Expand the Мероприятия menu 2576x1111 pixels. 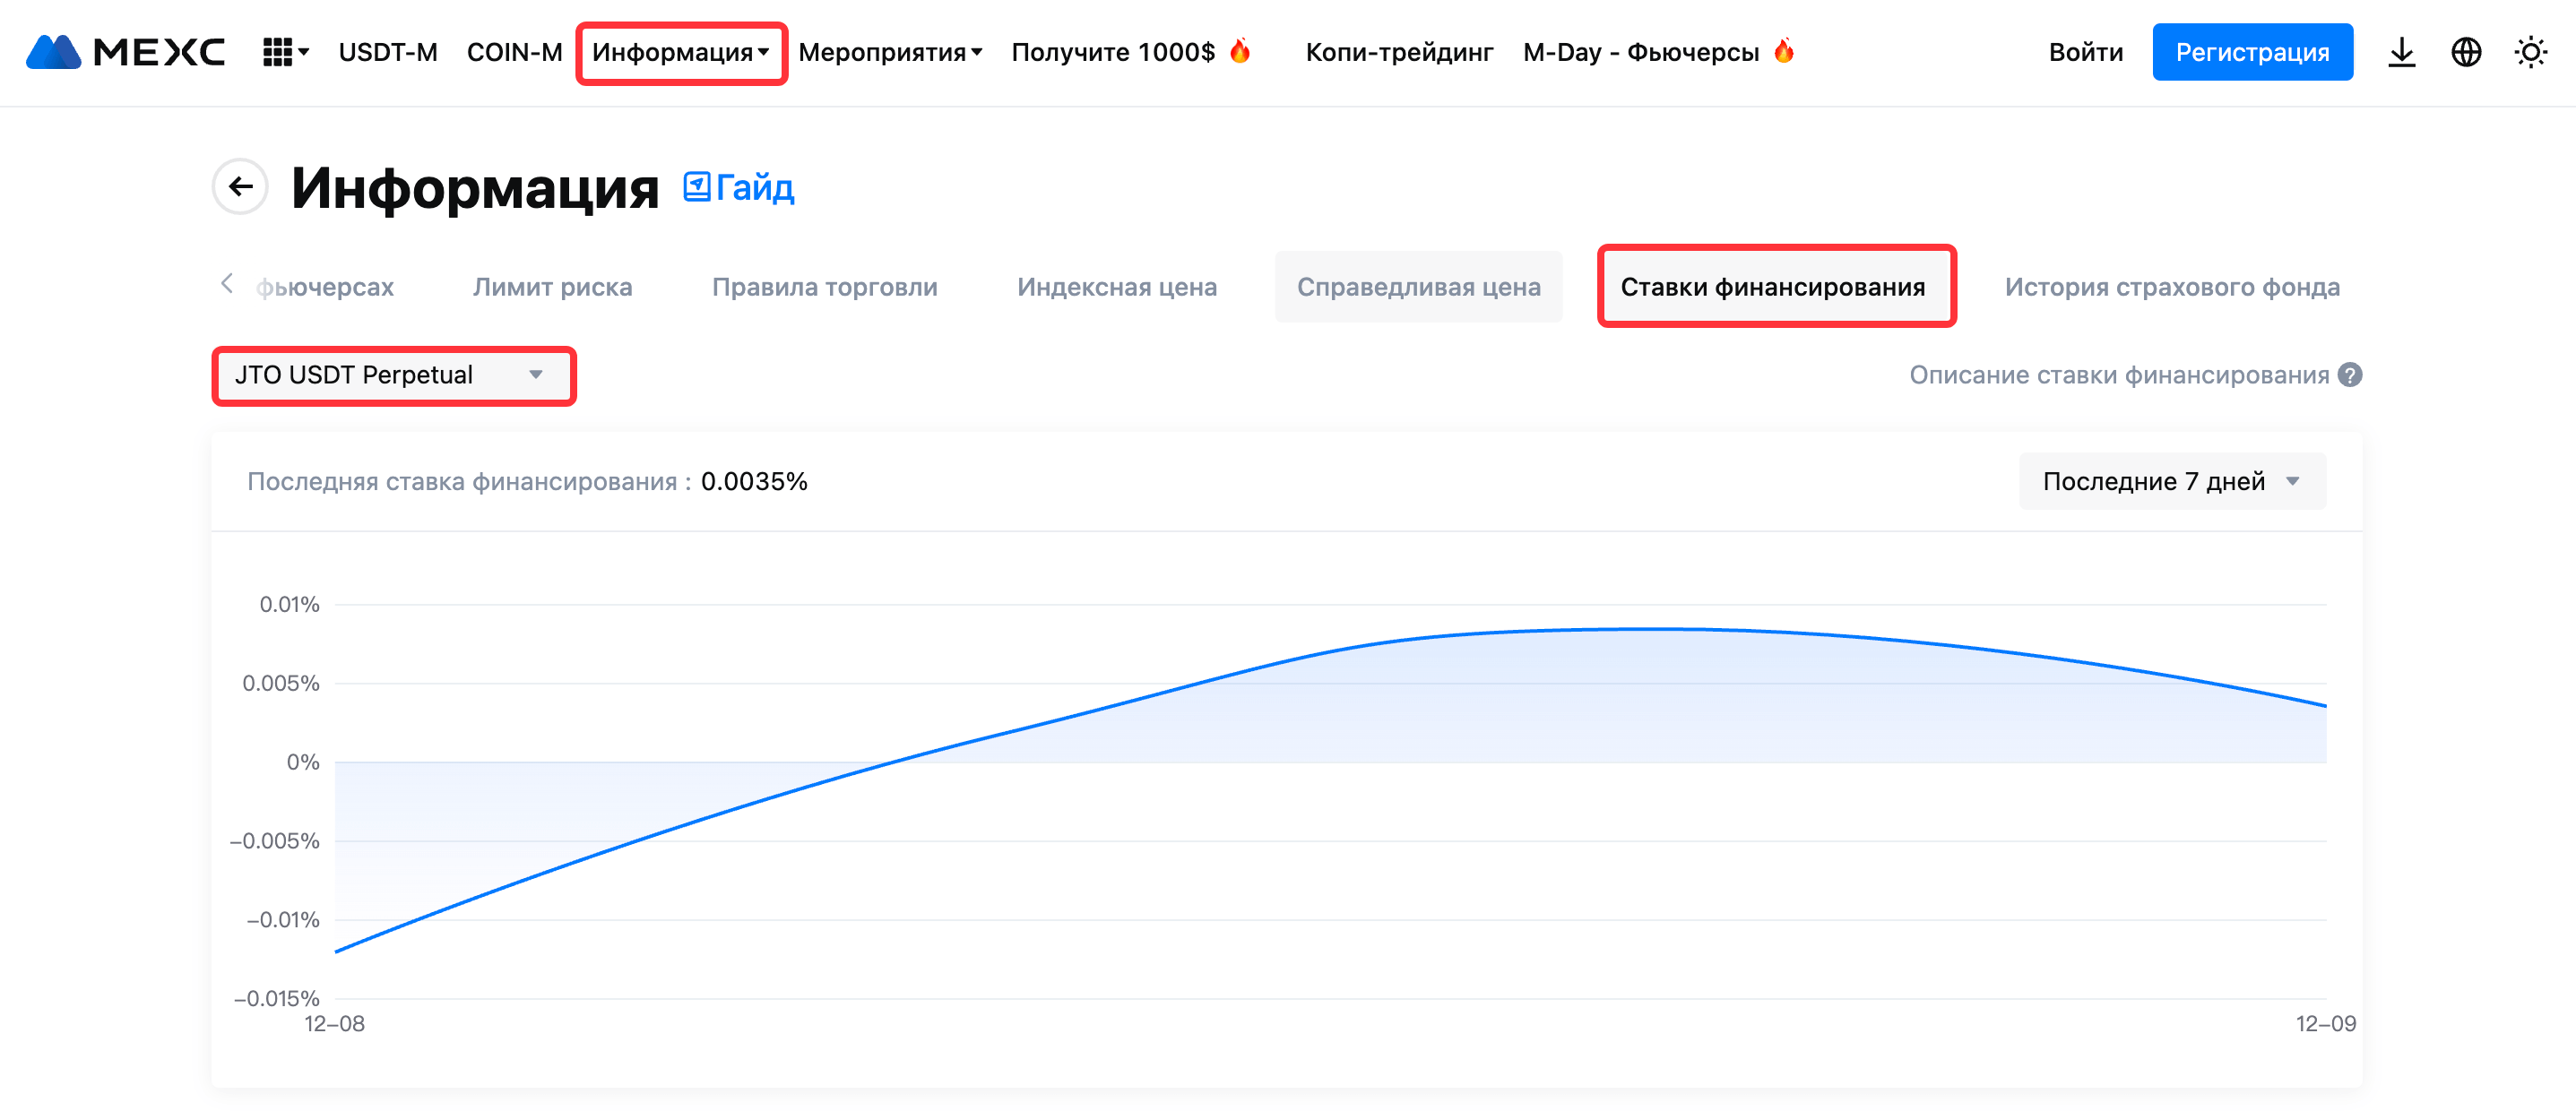point(889,52)
